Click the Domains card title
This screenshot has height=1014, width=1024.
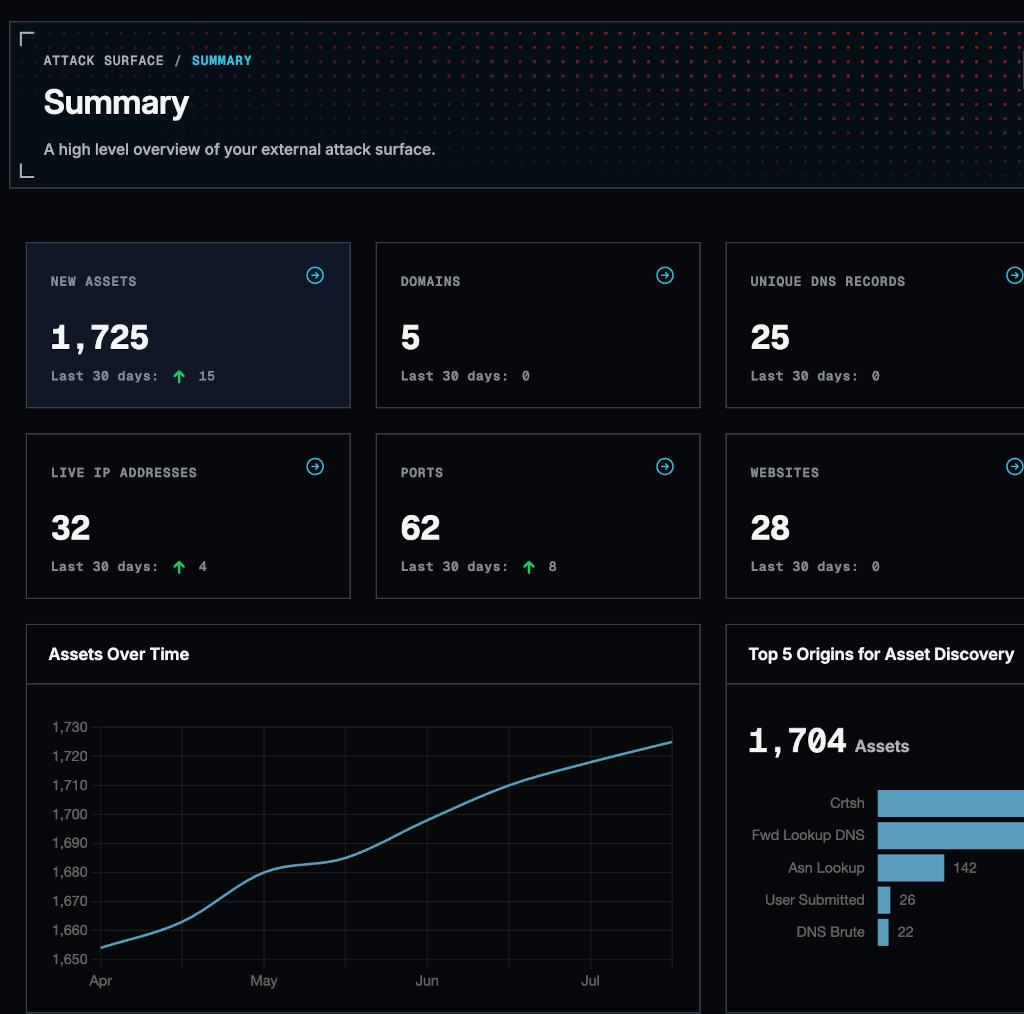tap(430, 281)
